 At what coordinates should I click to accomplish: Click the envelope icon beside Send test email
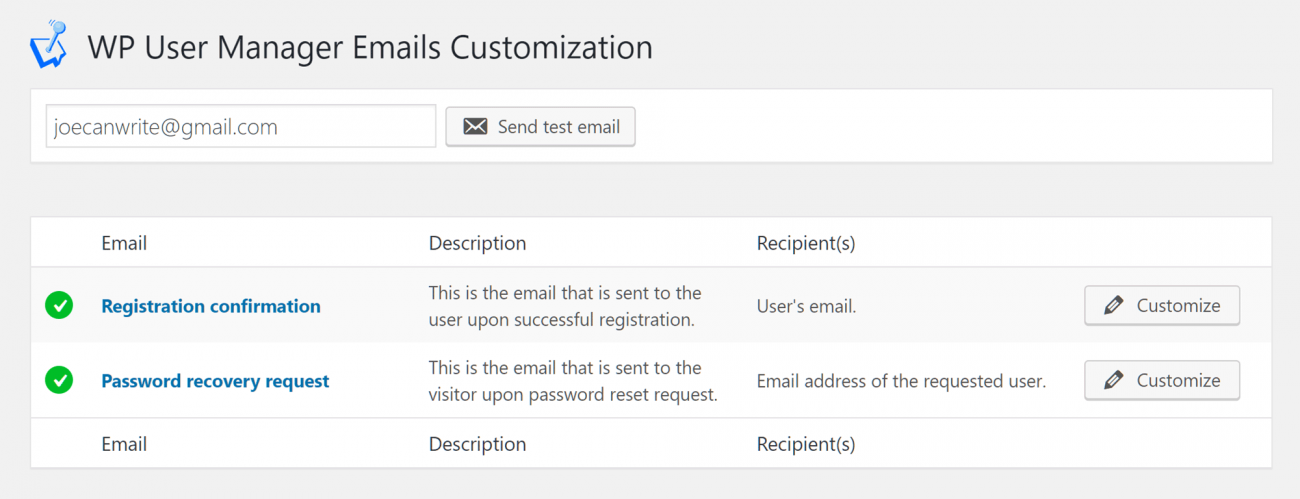[x=475, y=127]
